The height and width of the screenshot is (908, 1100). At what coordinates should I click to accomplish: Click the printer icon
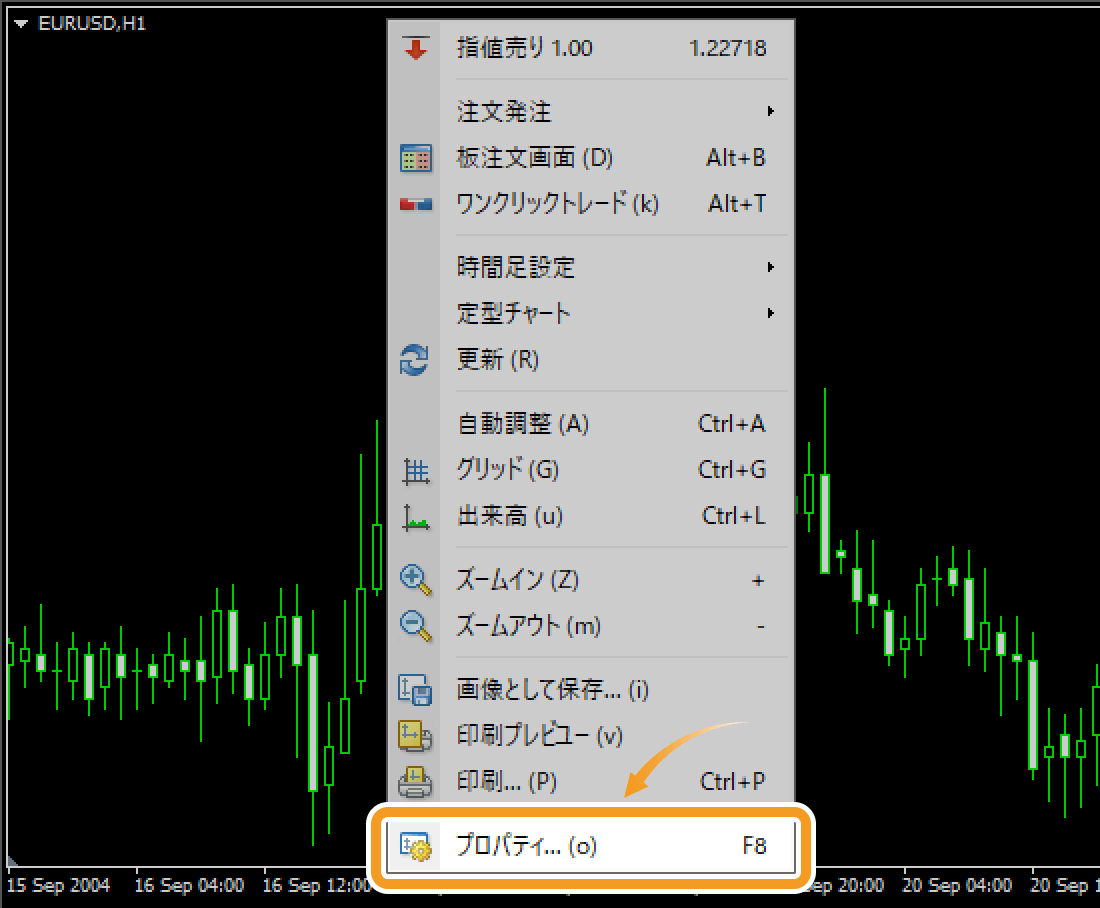(x=415, y=782)
